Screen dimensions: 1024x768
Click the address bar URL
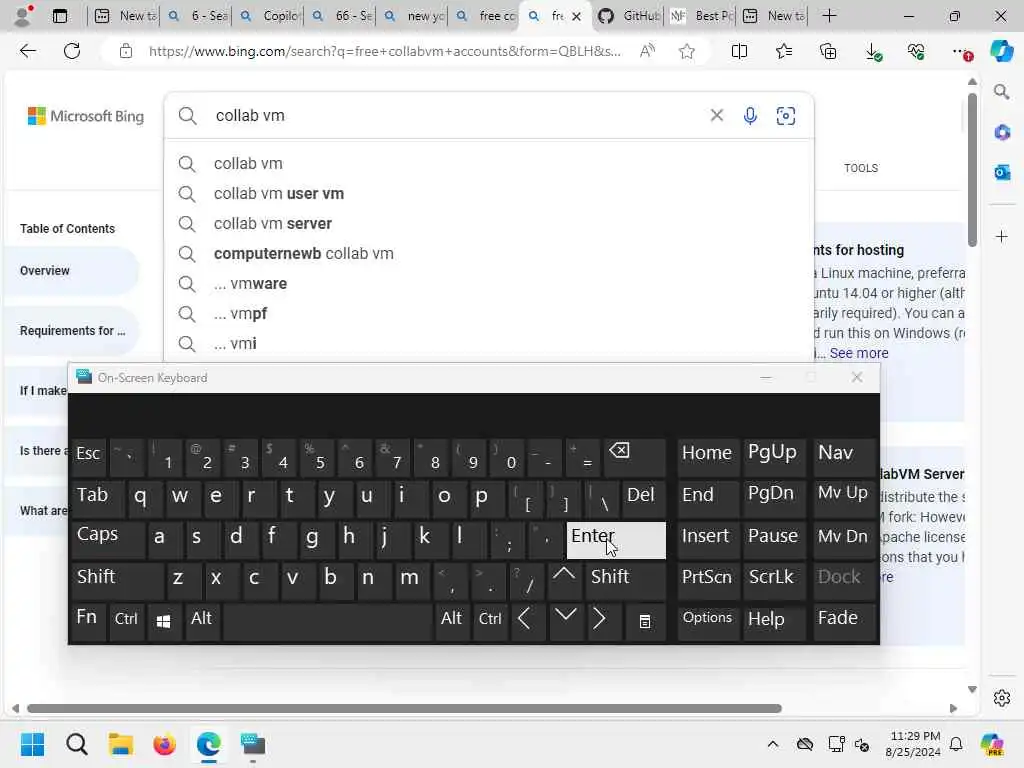pyautogui.click(x=384, y=51)
